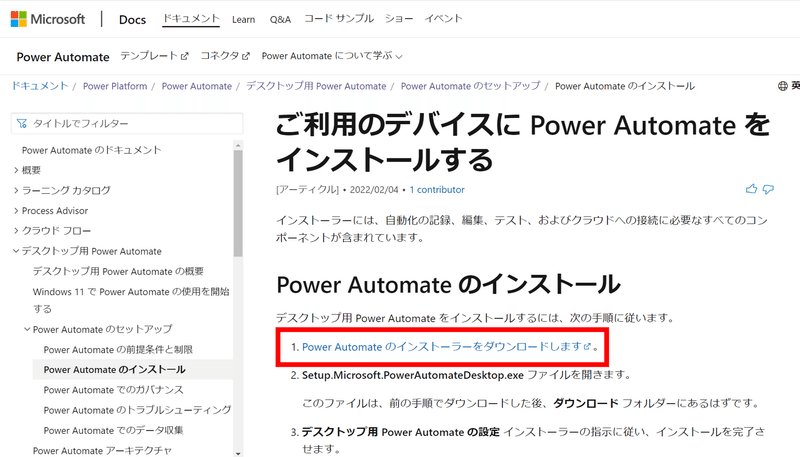Click the sidebar scroll up arrow

(x=238, y=145)
